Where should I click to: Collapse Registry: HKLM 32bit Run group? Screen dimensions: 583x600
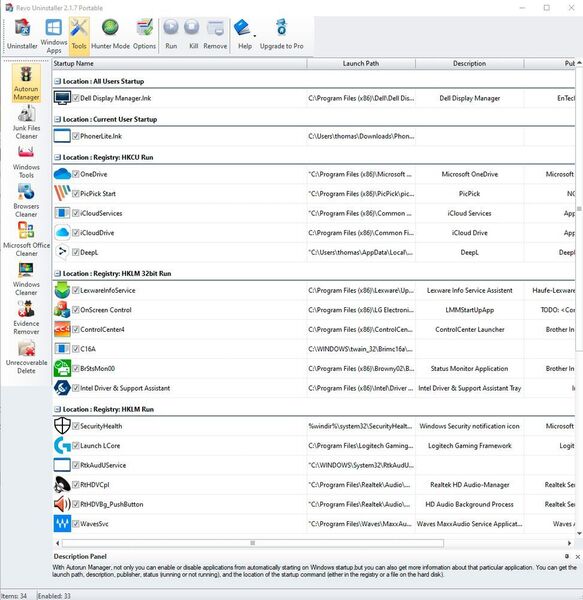(57, 274)
